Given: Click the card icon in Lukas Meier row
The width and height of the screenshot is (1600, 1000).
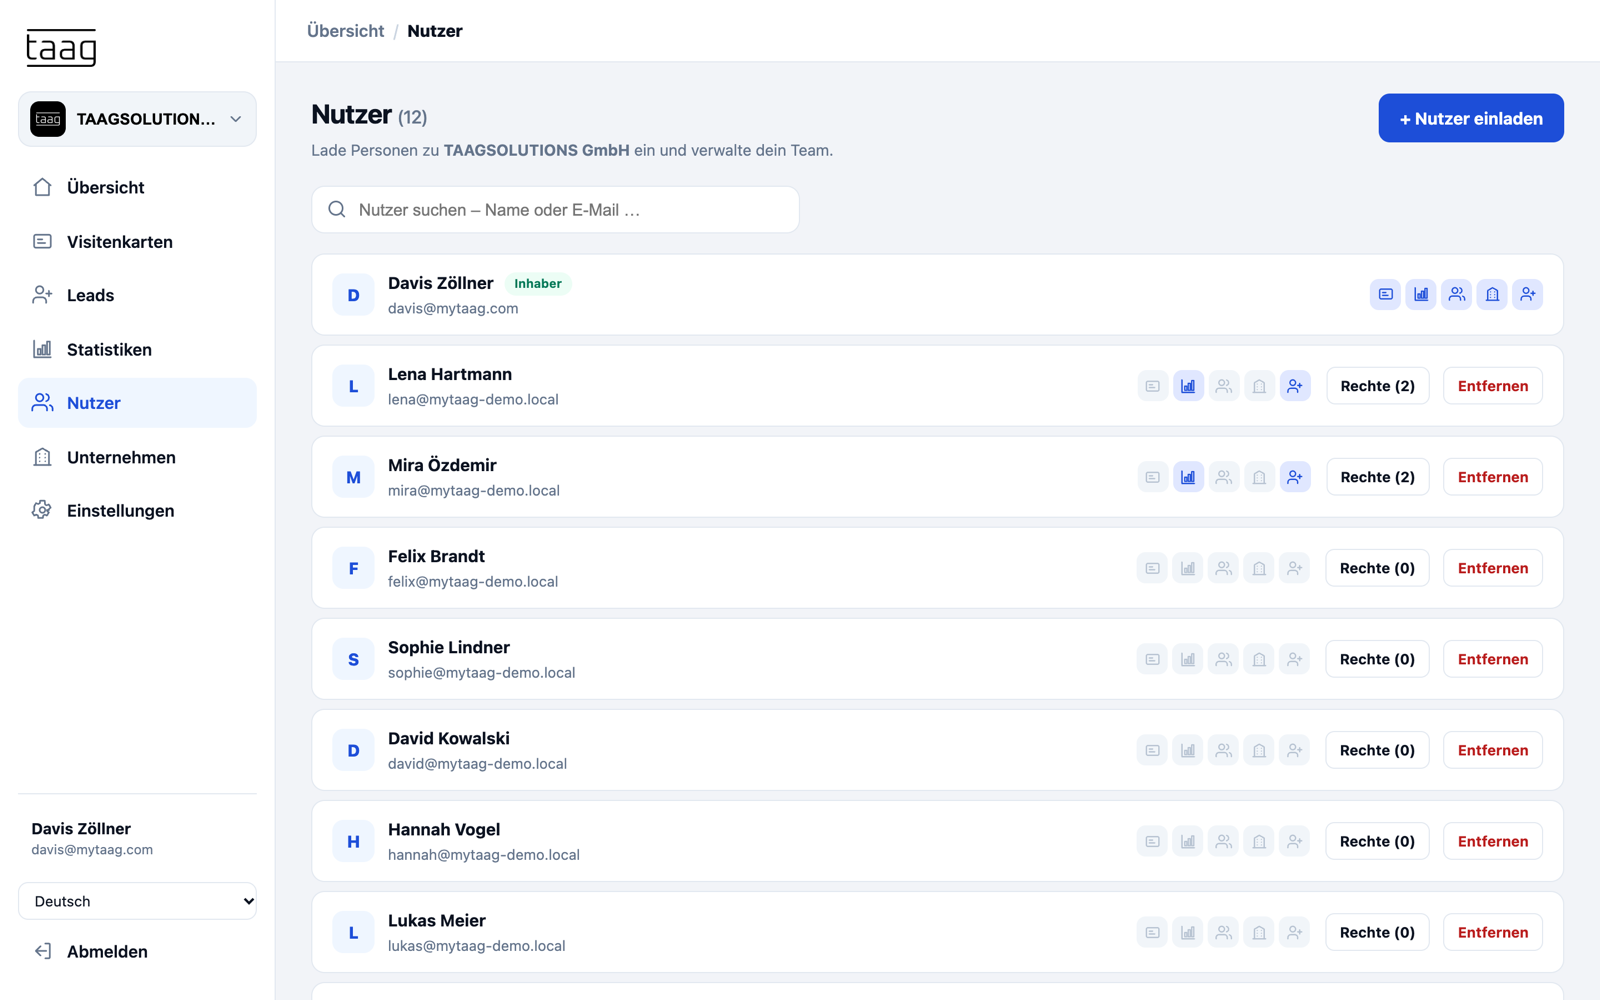Looking at the screenshot, I should [x=1152, y=932].
